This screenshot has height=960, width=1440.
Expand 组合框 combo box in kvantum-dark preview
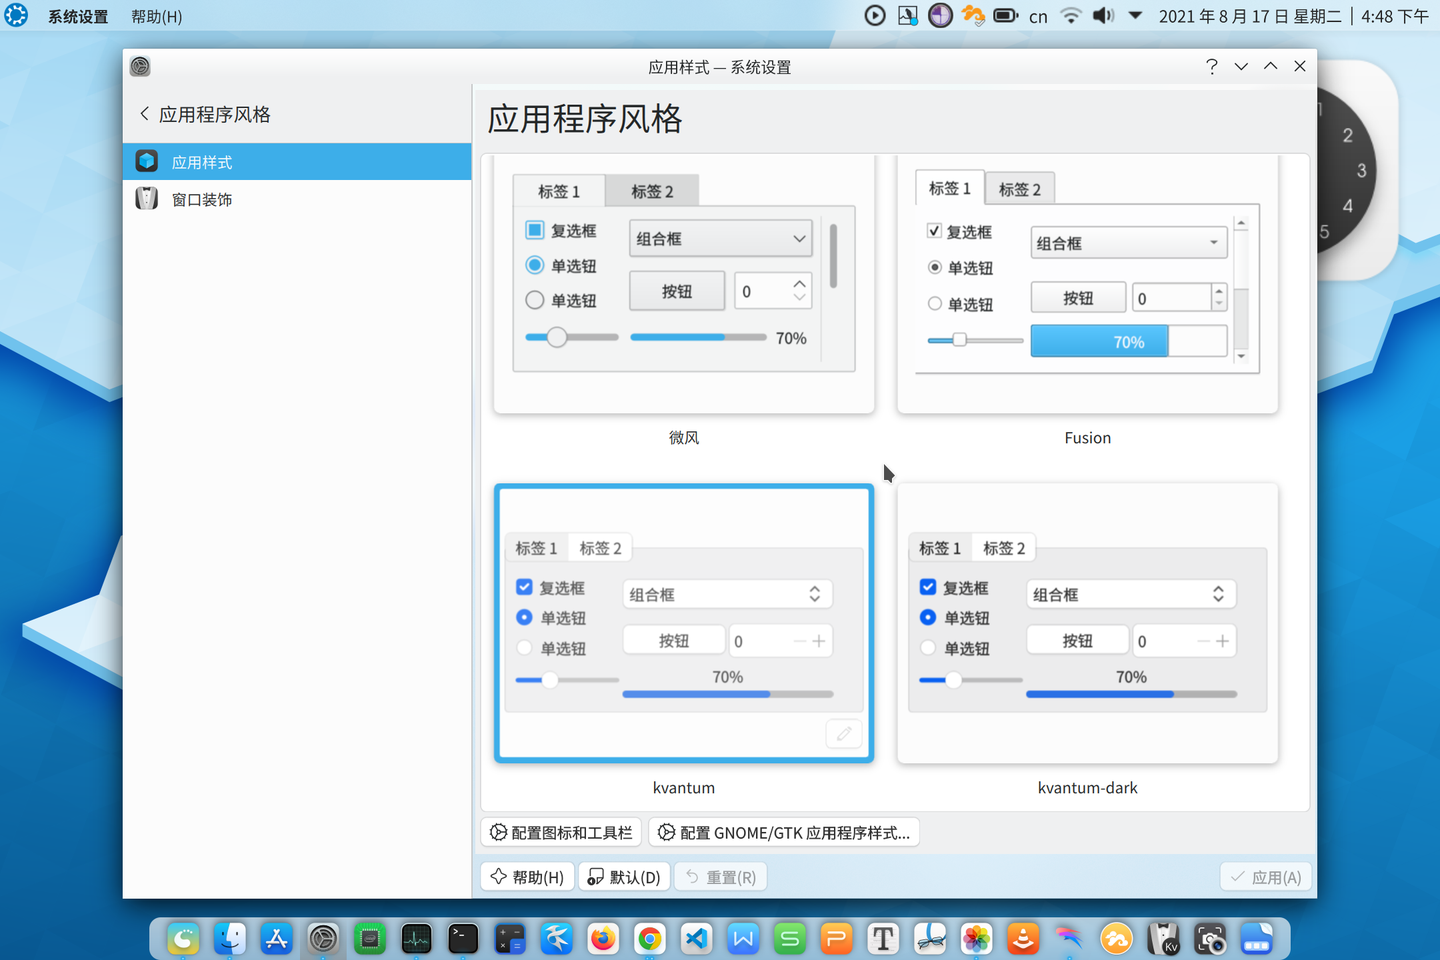pos(1131,594)
